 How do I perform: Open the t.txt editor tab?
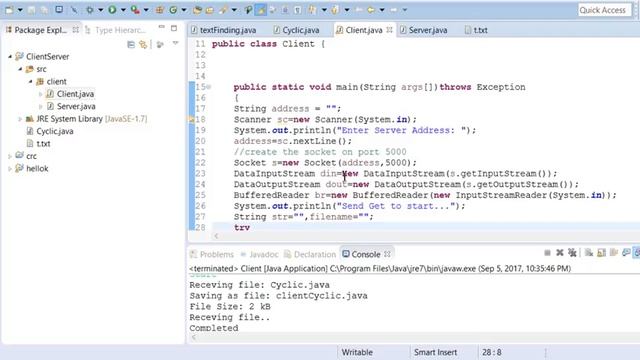[x=476, y=30]
